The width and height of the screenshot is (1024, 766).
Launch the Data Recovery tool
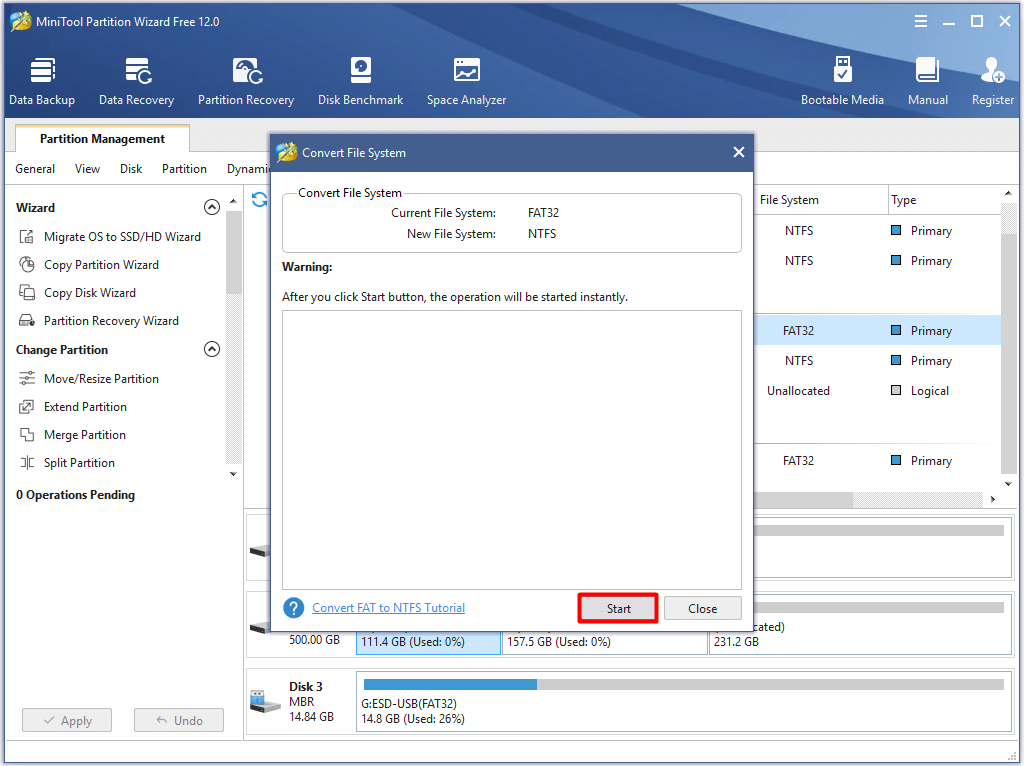tap(136, 82)
